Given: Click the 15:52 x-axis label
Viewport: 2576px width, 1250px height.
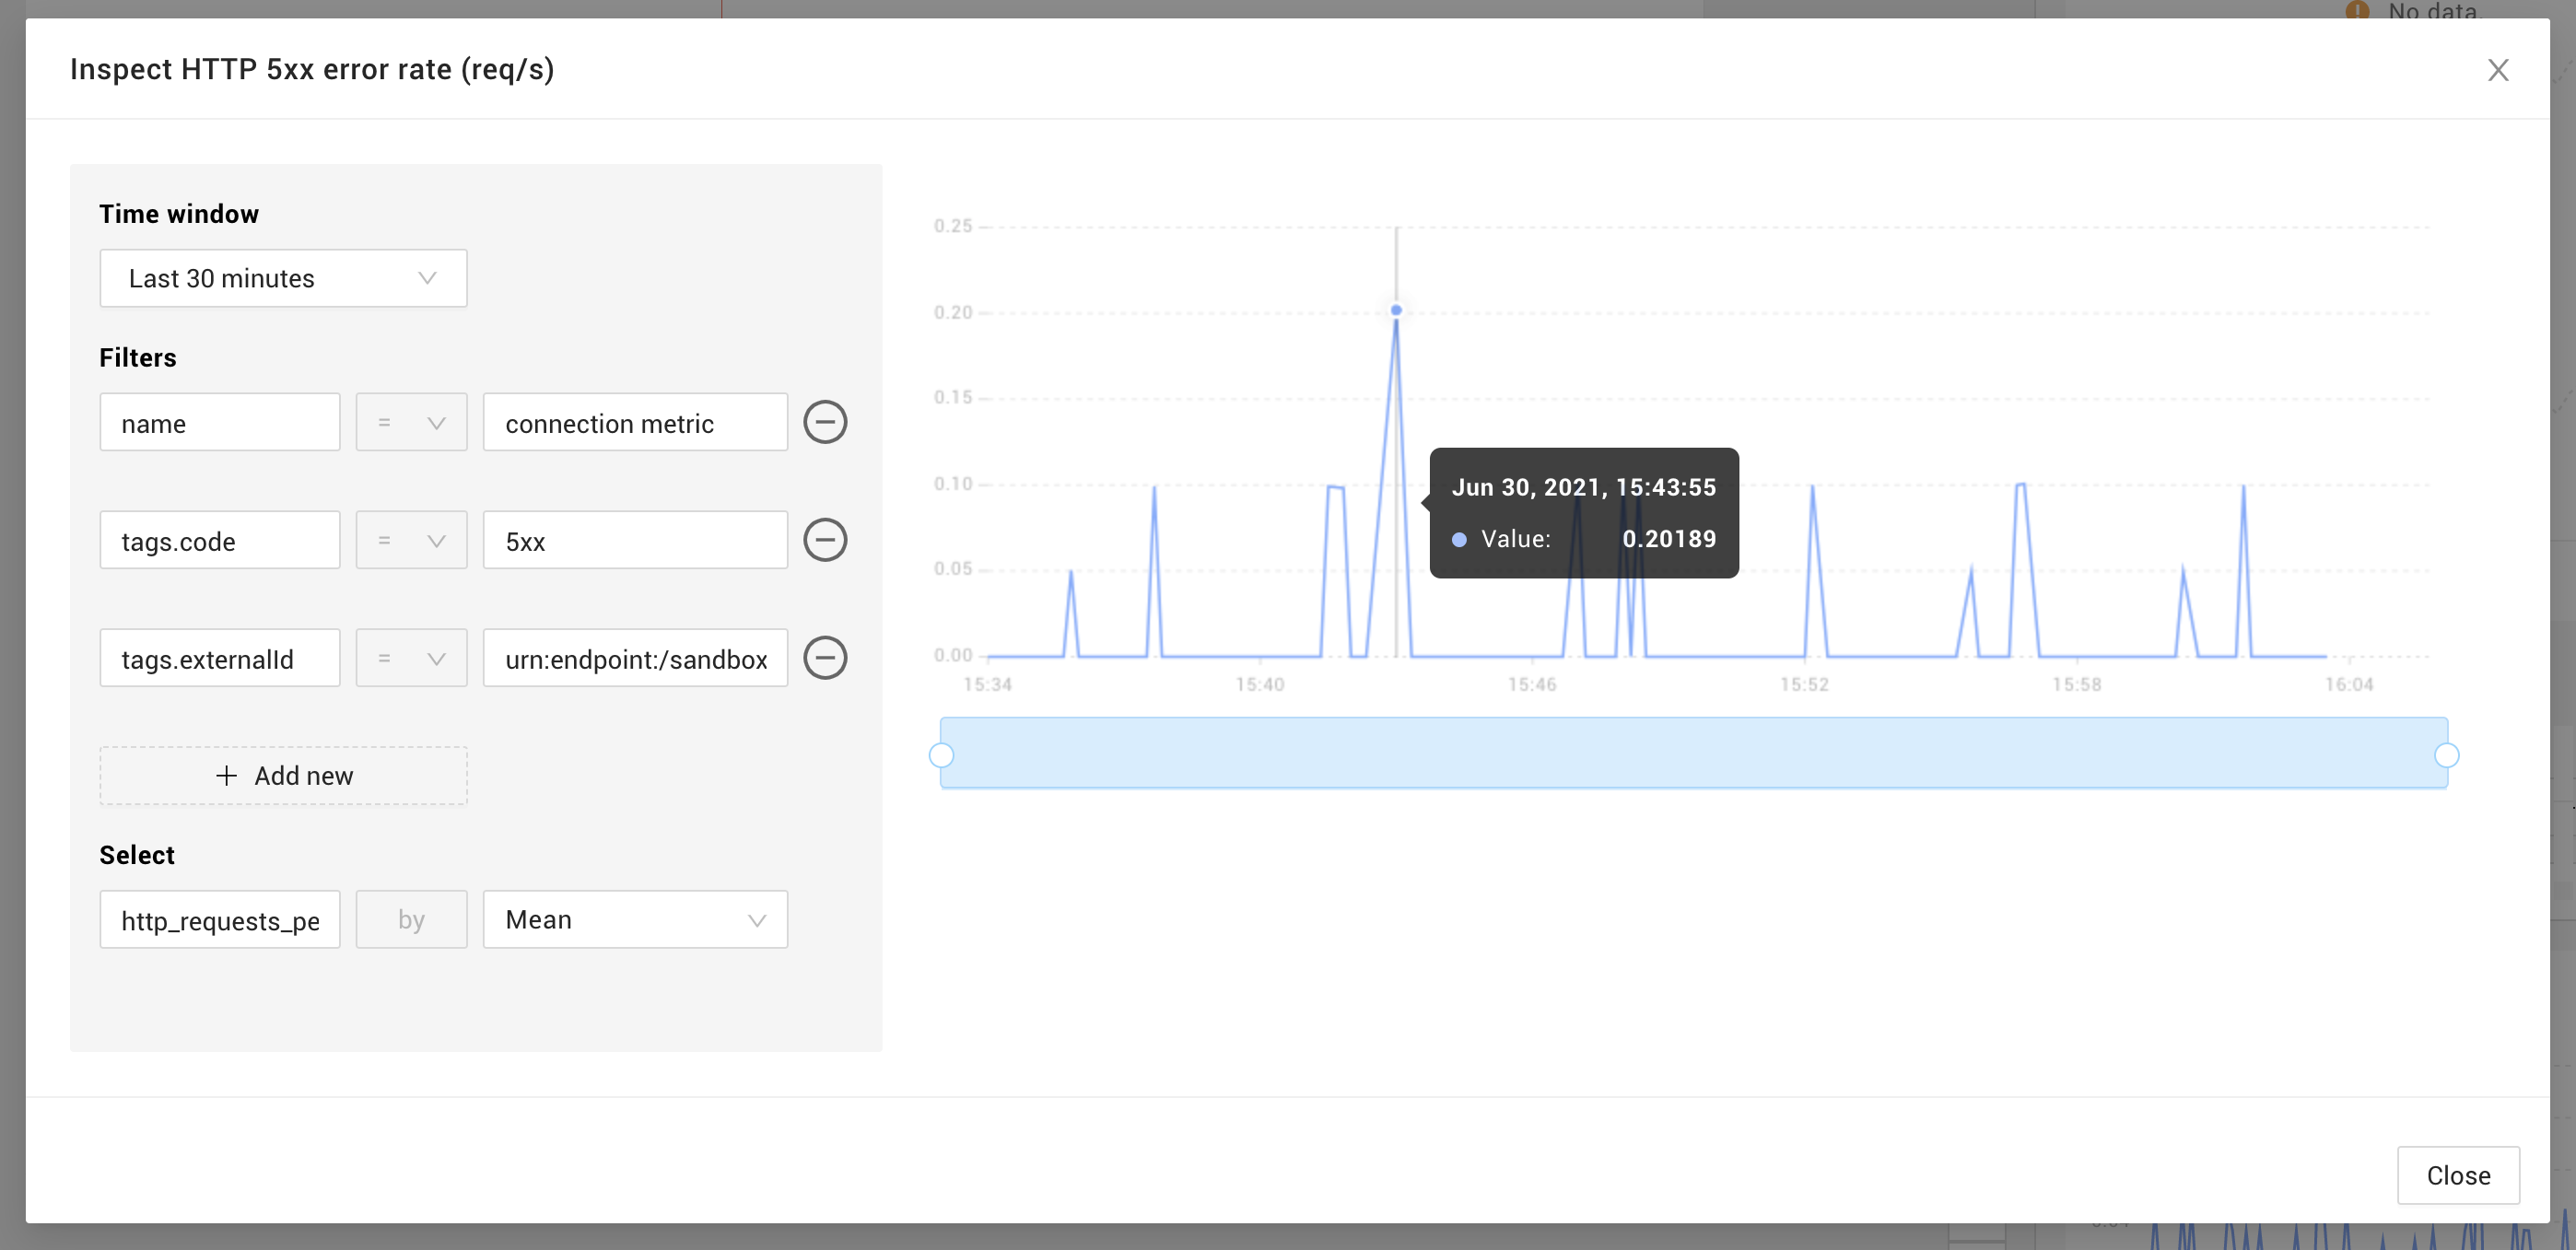Looking at the screenshot, I should click(1804, 684).
